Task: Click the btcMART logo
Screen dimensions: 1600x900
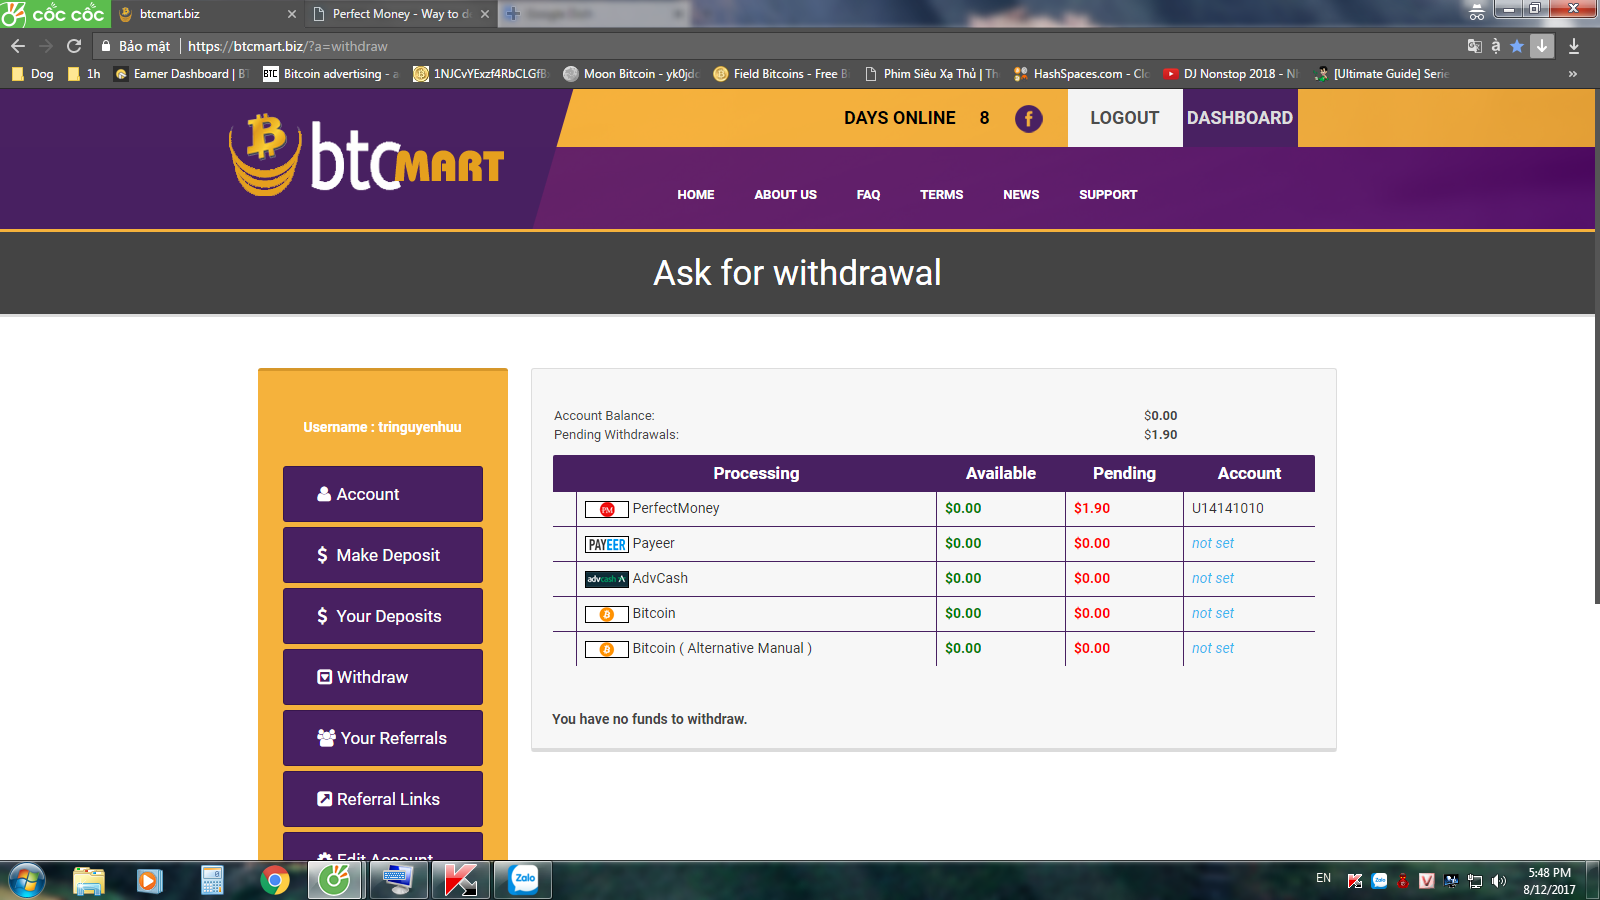Action: [366, 154]
